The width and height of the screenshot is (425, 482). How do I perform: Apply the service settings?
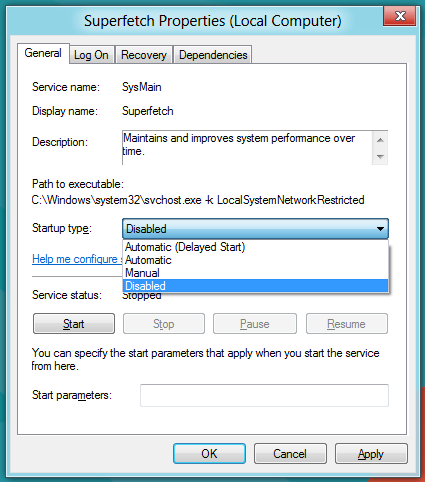coord(371,454)
